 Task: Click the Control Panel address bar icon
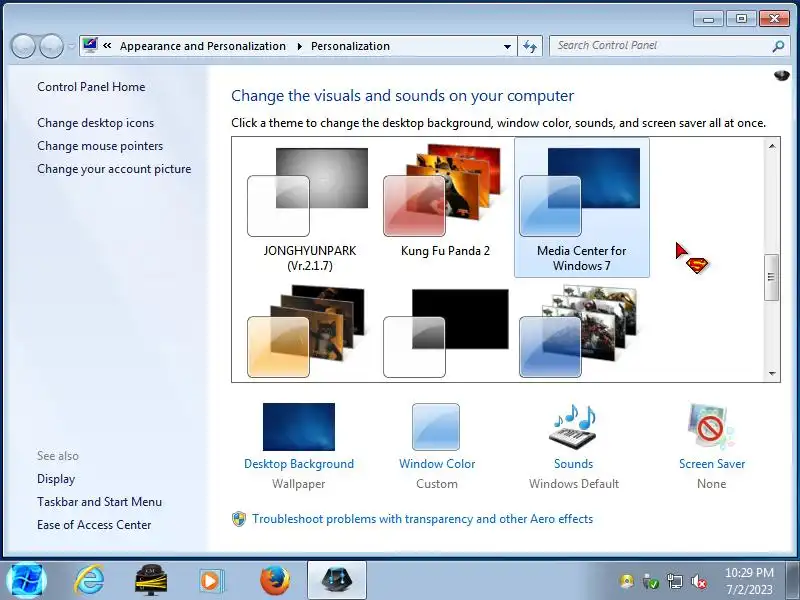[x=90, y=45]
